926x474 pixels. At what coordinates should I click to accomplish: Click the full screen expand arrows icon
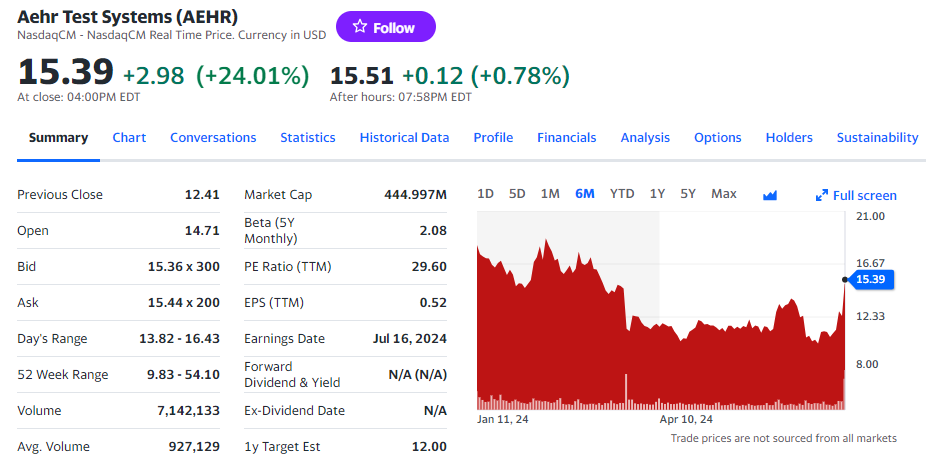pyautogui.click(x=821, y=195)
